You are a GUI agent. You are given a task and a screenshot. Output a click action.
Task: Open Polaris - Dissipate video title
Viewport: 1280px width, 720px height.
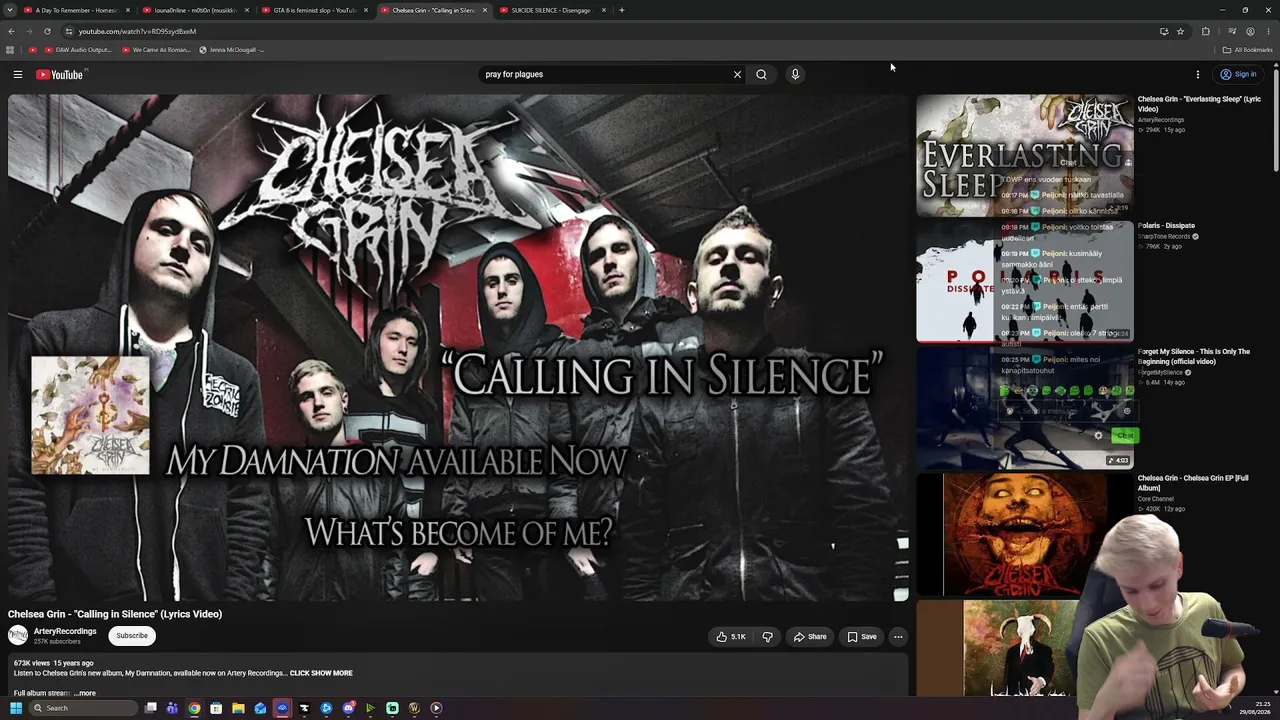point(1166,225)
